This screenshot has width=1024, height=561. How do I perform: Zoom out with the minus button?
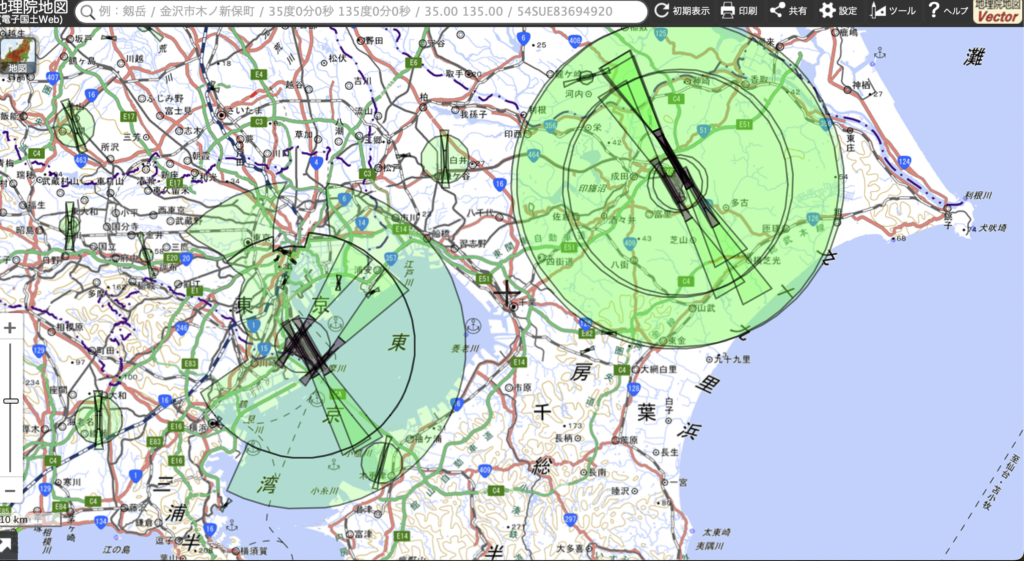[x=10, y=490]
